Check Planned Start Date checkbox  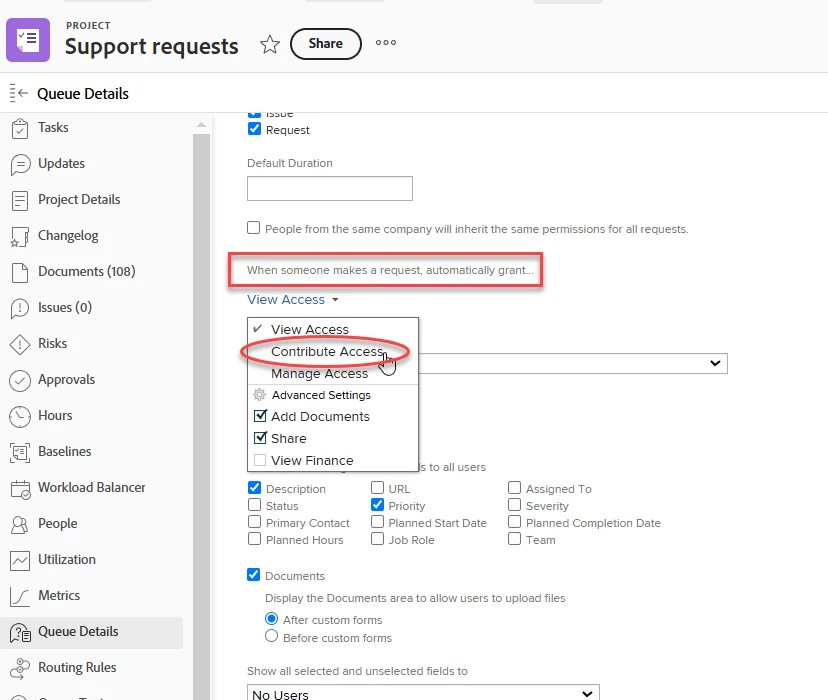(377, 522)
